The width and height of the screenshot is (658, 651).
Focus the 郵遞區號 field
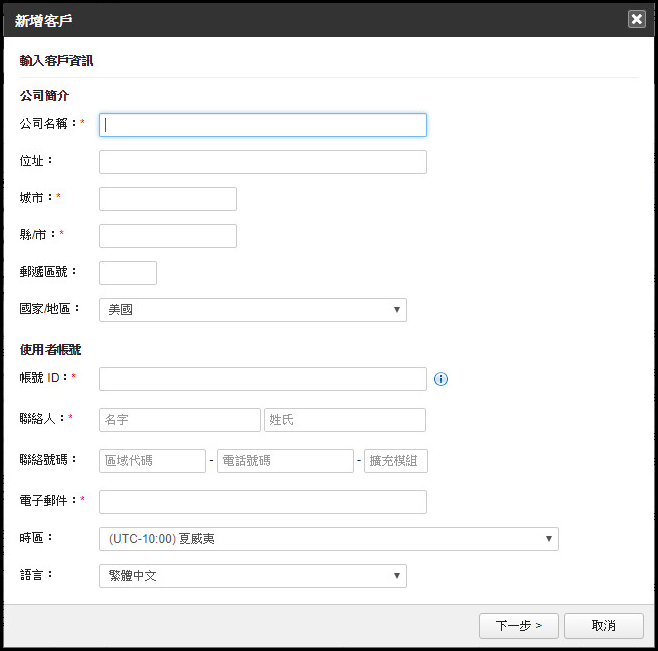[128, 273]
